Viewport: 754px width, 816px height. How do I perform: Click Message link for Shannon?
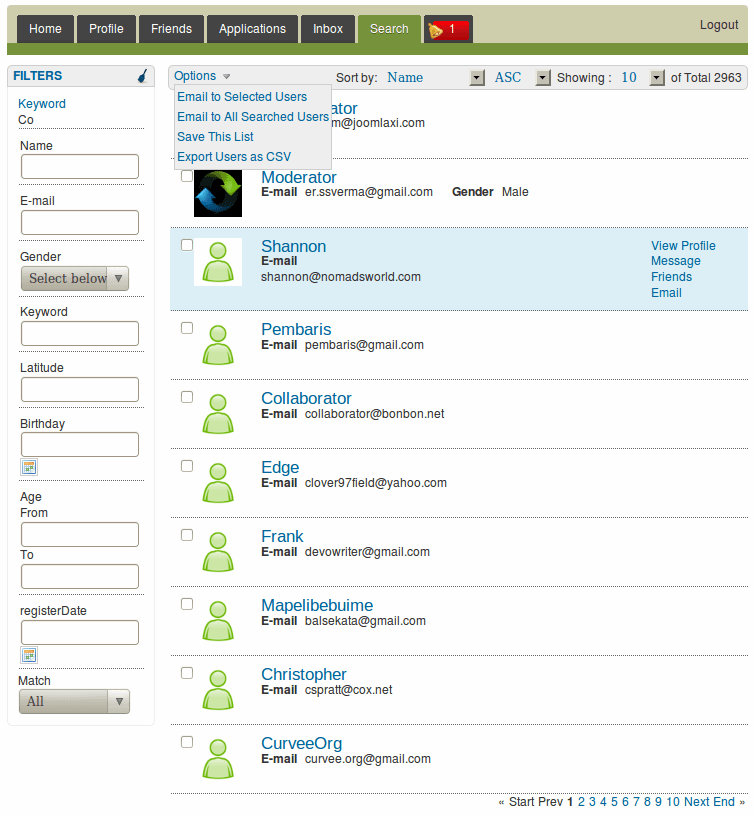tap(675, 261)
